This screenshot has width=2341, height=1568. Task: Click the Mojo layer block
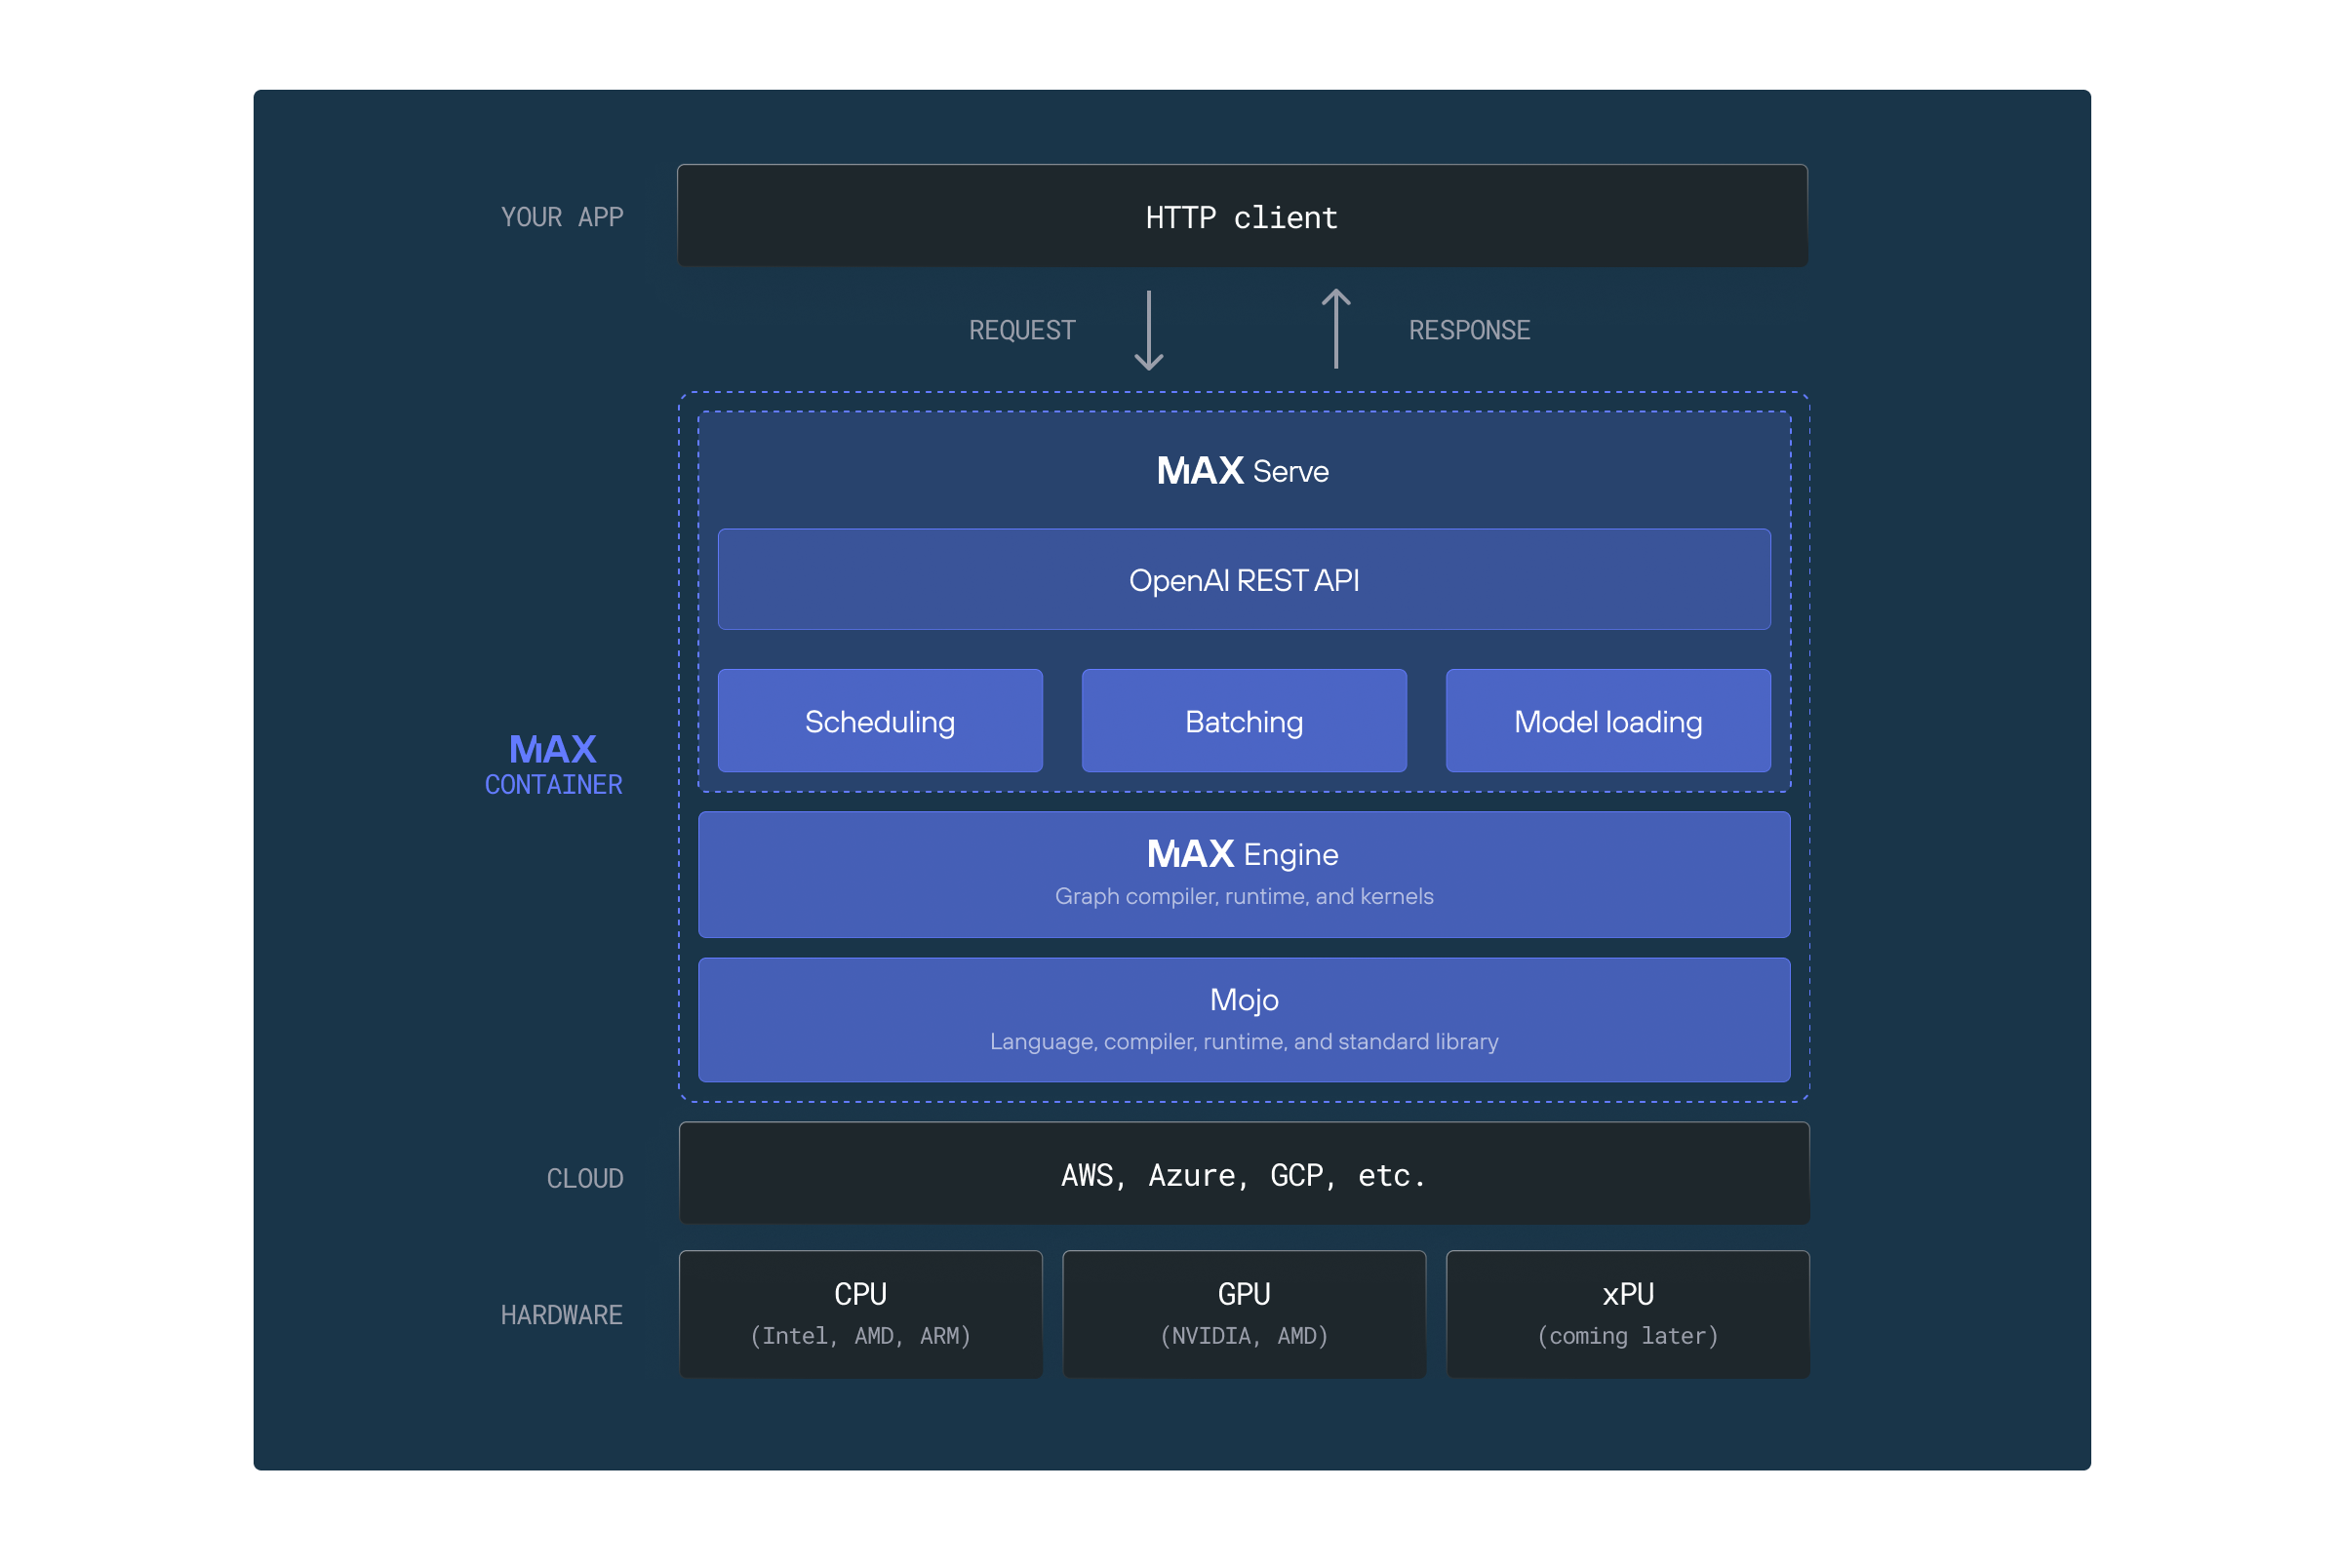coord(1243,1019)
